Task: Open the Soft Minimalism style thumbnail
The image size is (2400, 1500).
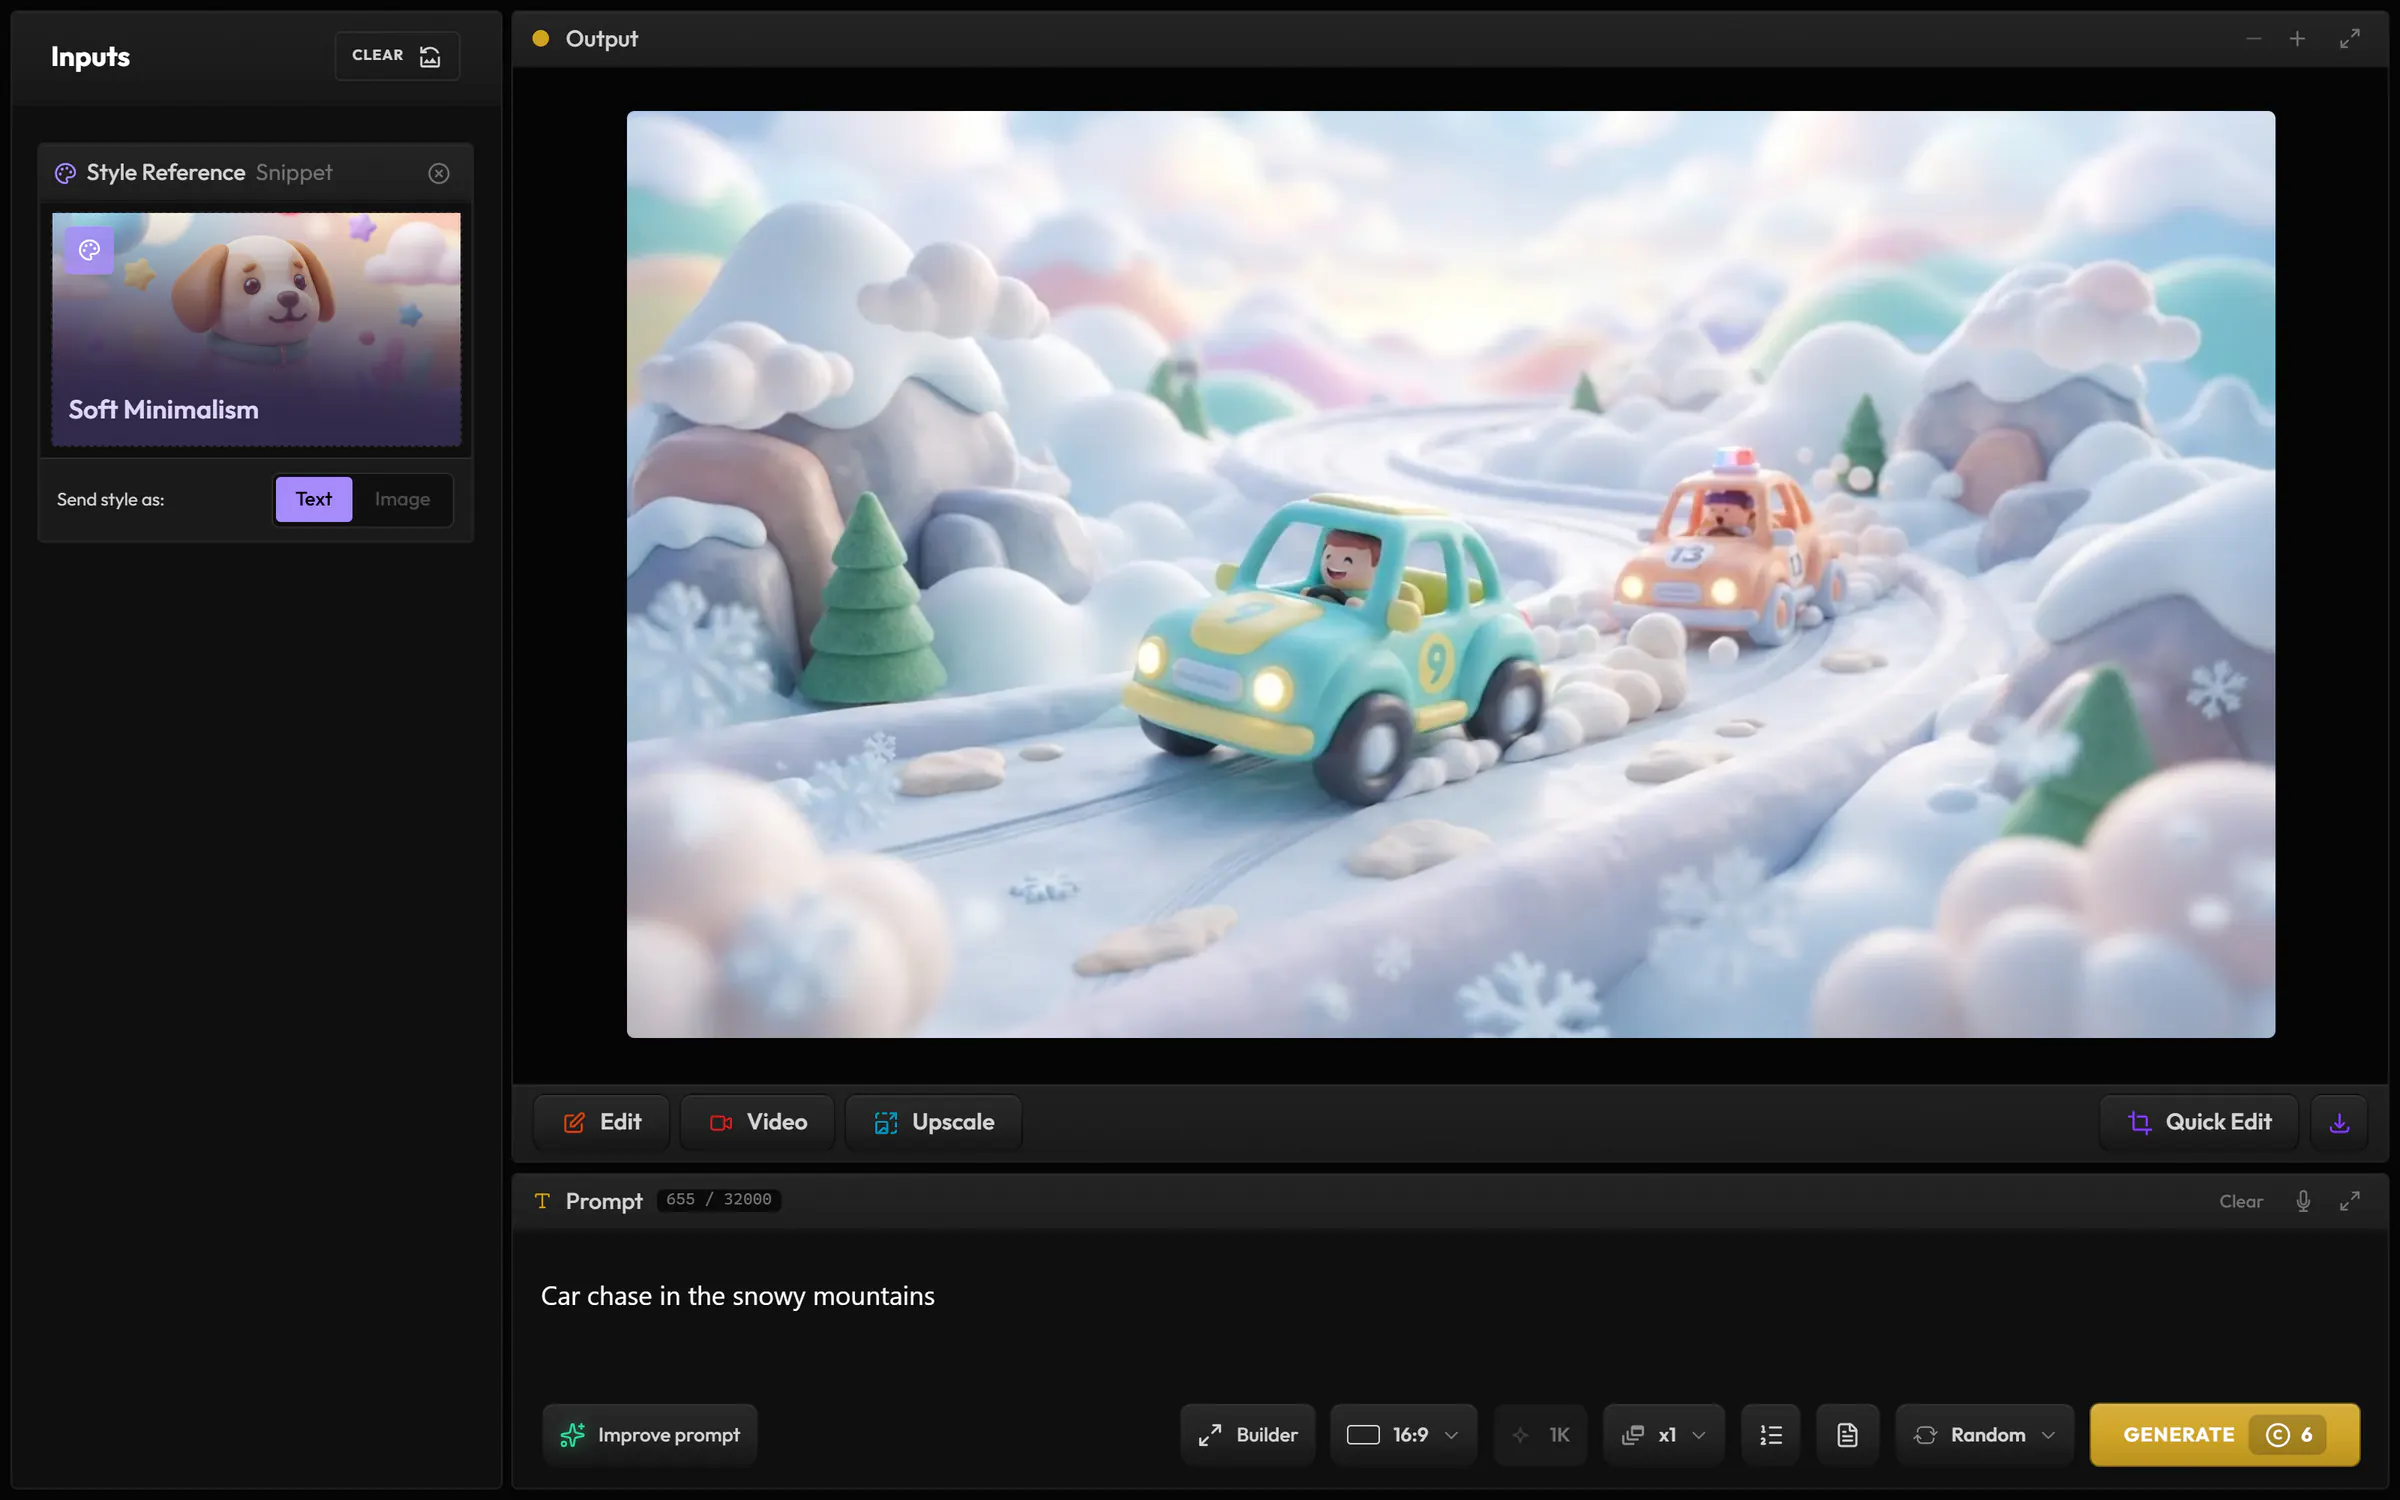Action: tap(256, 329)
